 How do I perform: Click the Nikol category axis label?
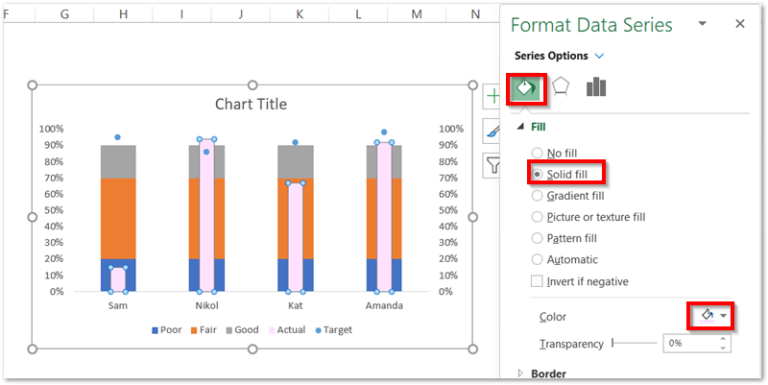207,306
